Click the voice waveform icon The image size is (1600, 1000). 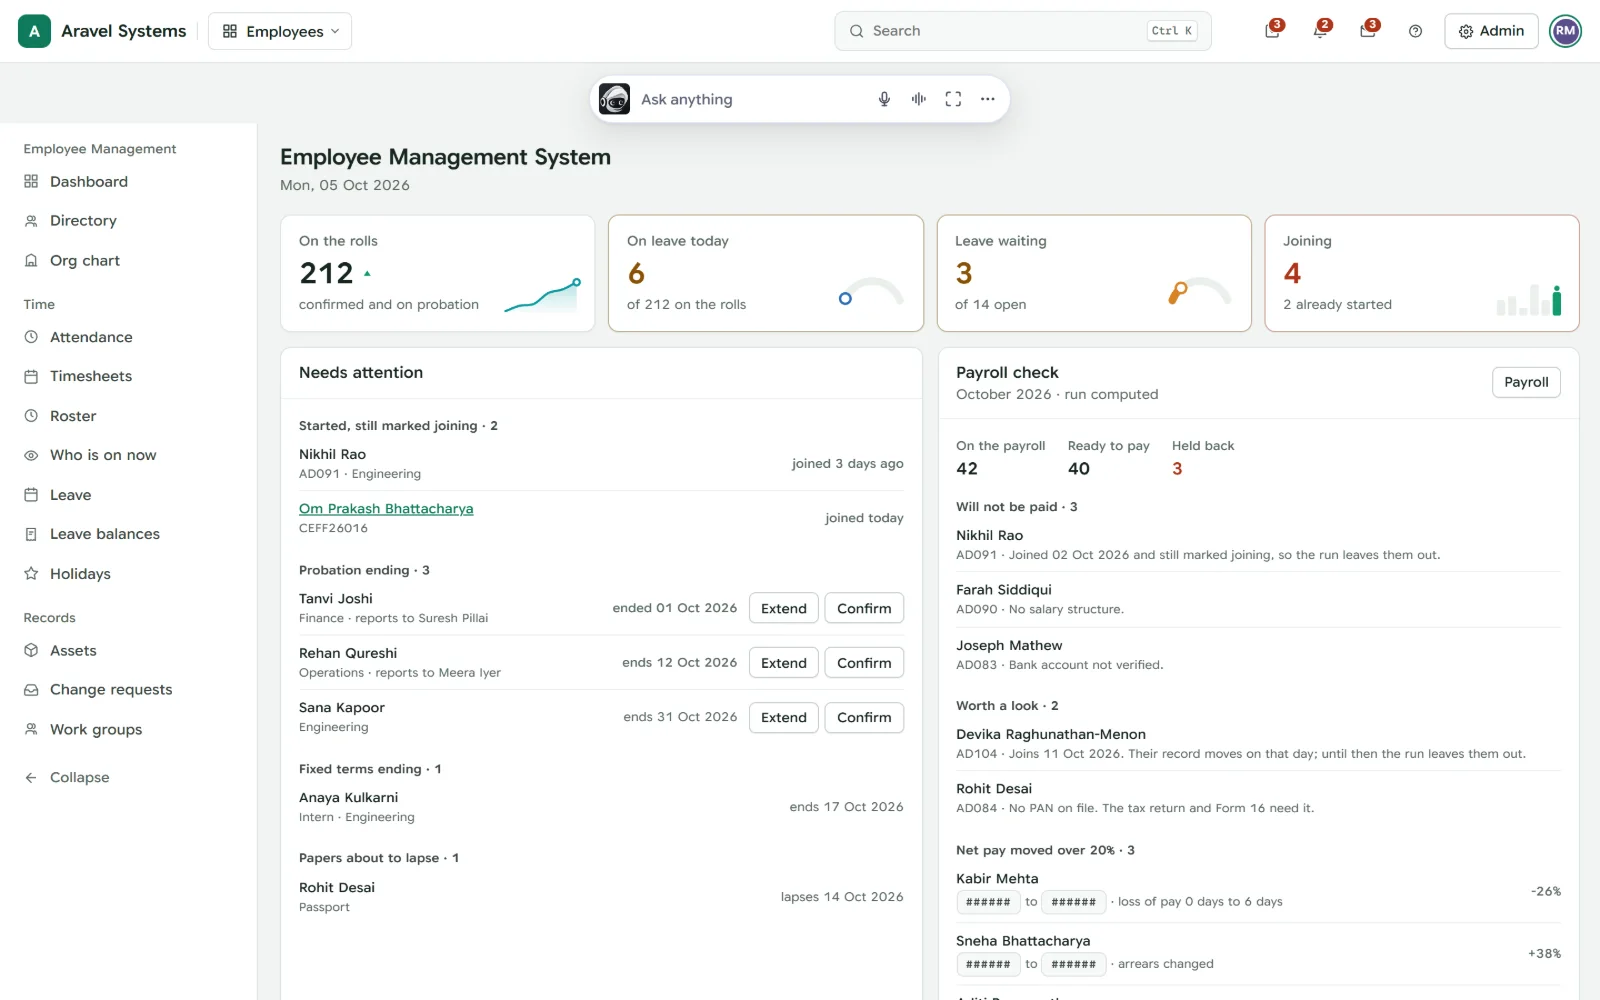pos(918,99)
